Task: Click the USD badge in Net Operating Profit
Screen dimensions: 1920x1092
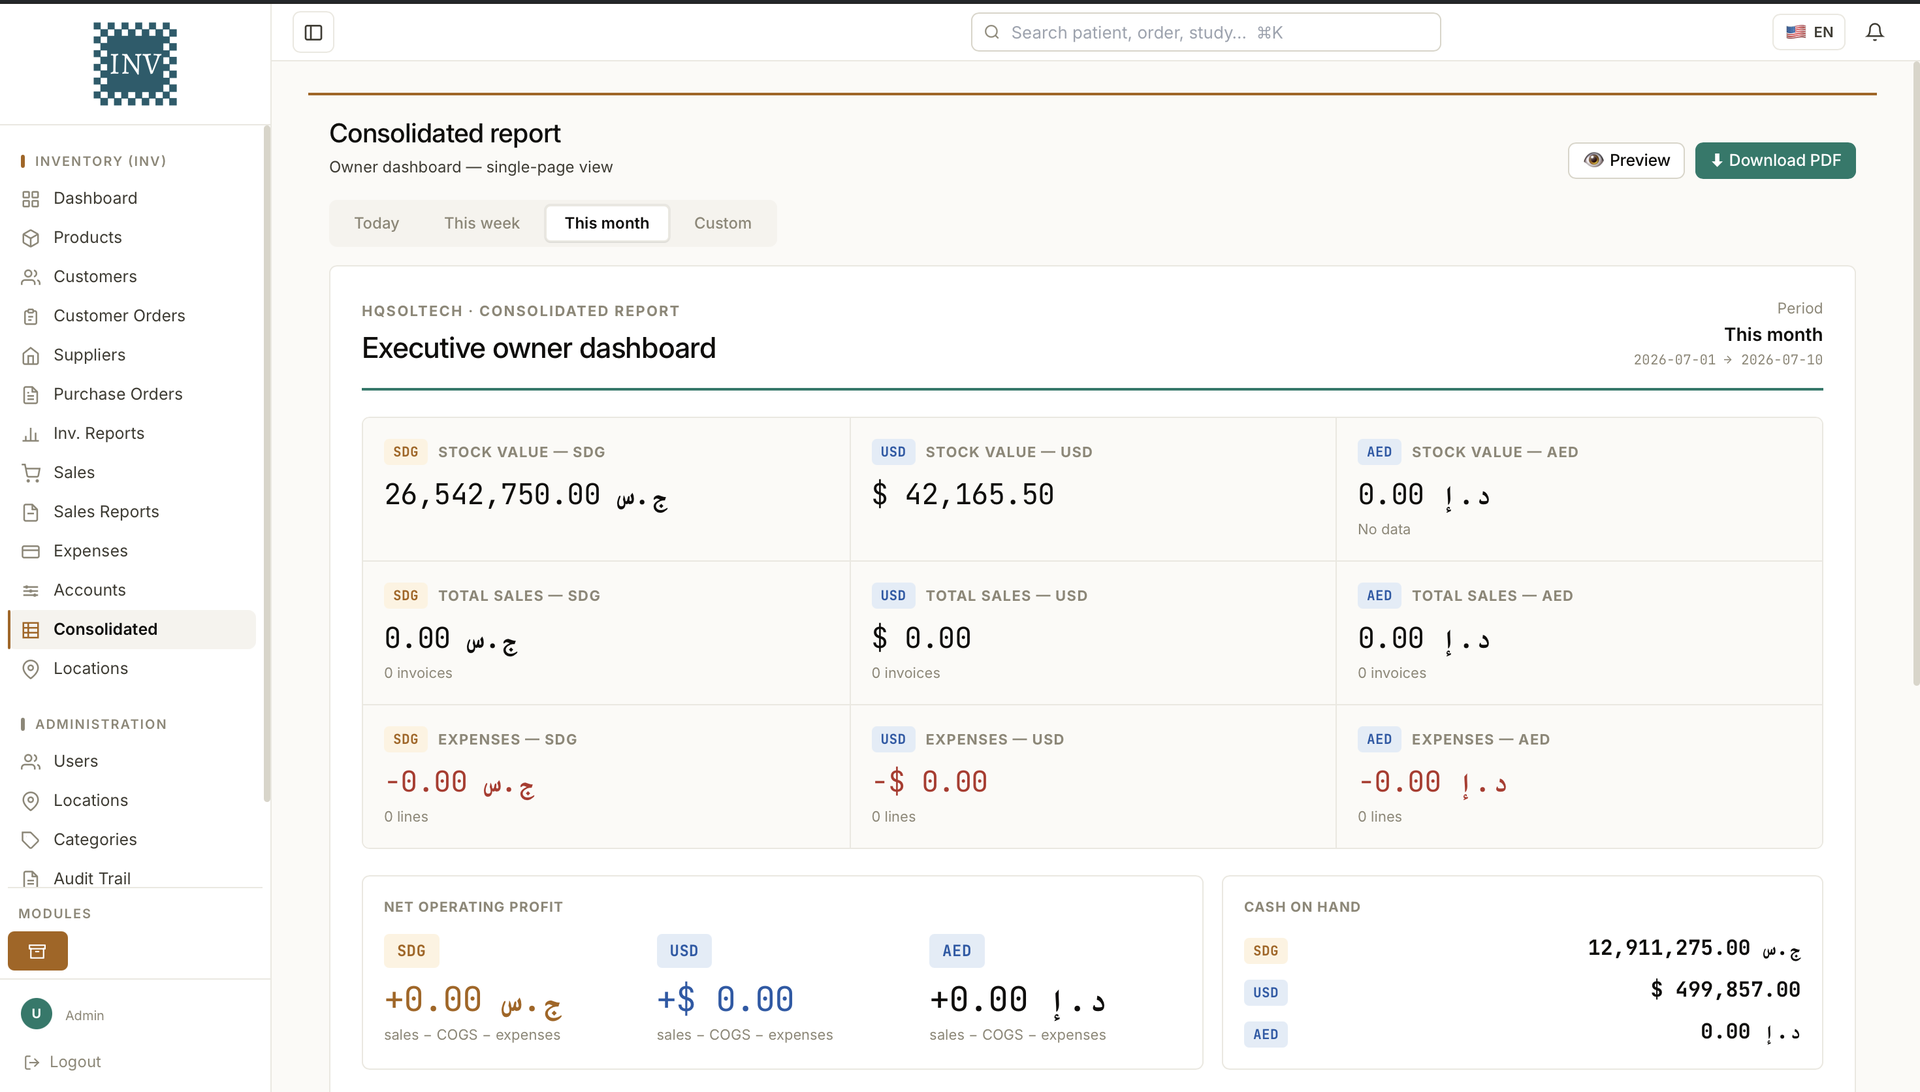Action: [x=684, y=951]
